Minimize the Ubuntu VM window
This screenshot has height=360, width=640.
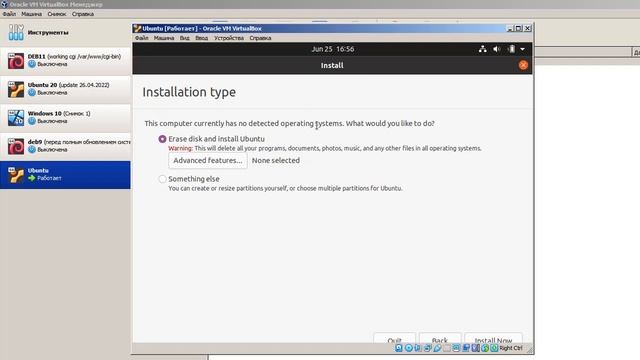[x=510, y=28]
